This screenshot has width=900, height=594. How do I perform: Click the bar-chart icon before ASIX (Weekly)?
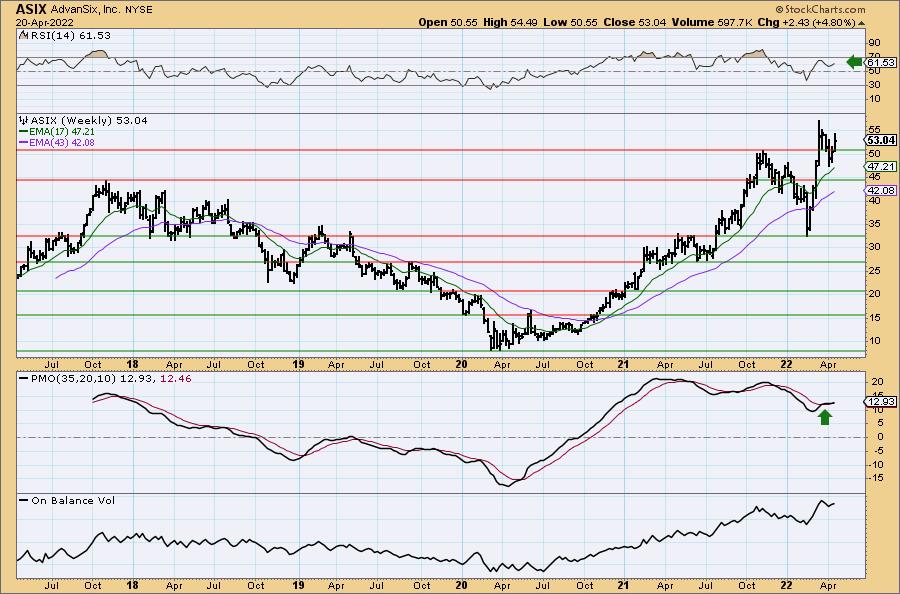pos(23,121)
